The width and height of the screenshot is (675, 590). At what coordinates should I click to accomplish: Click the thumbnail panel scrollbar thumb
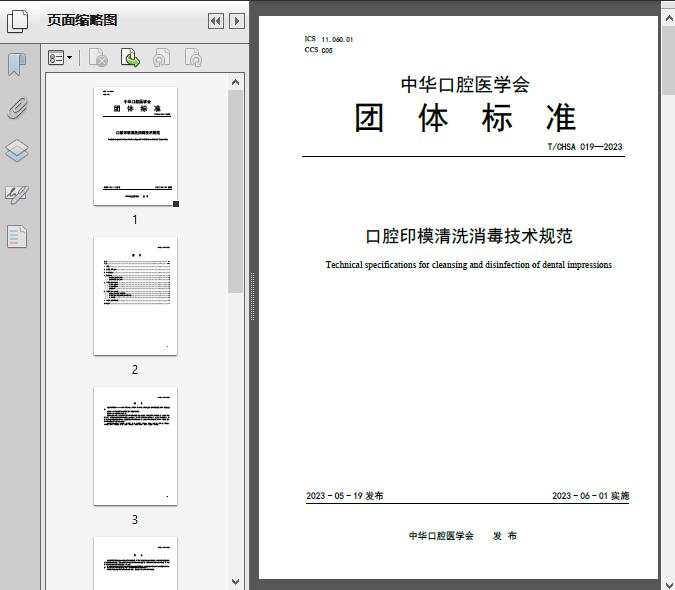[x=235, y=192]
